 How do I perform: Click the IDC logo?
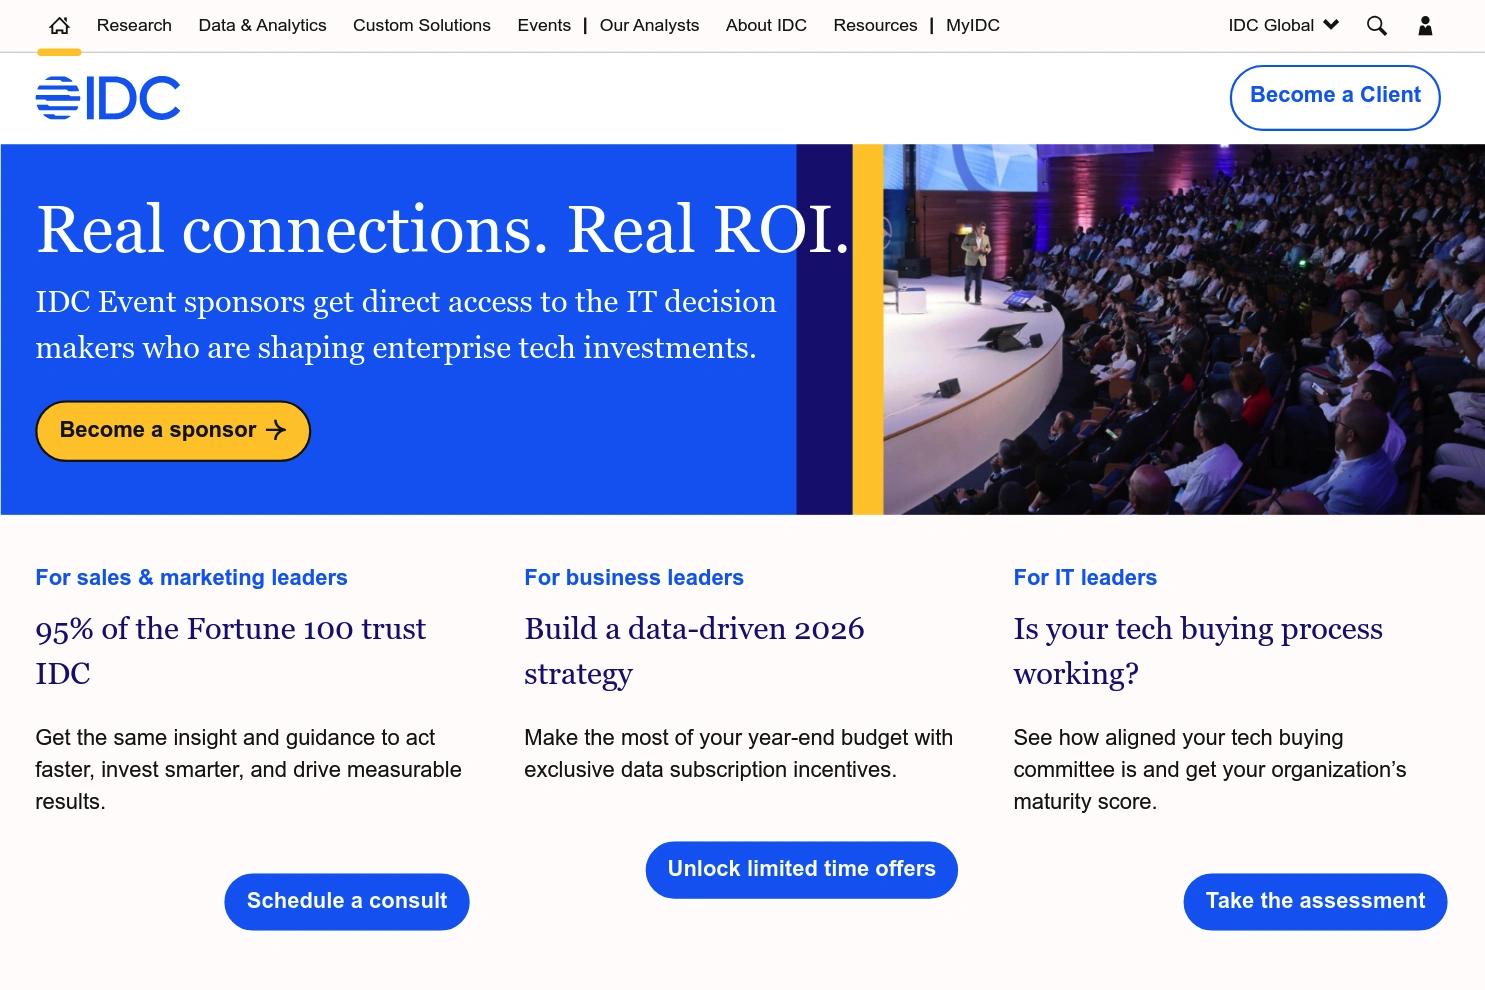tap(108, 97)
